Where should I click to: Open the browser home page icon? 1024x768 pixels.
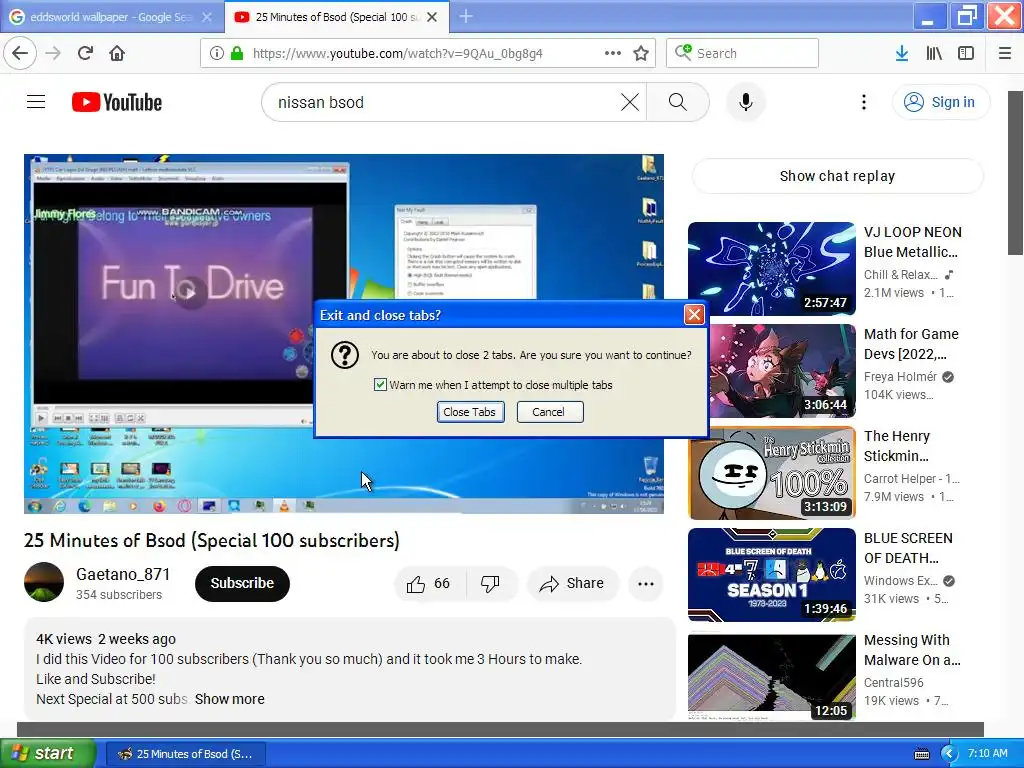pos(117,53)
